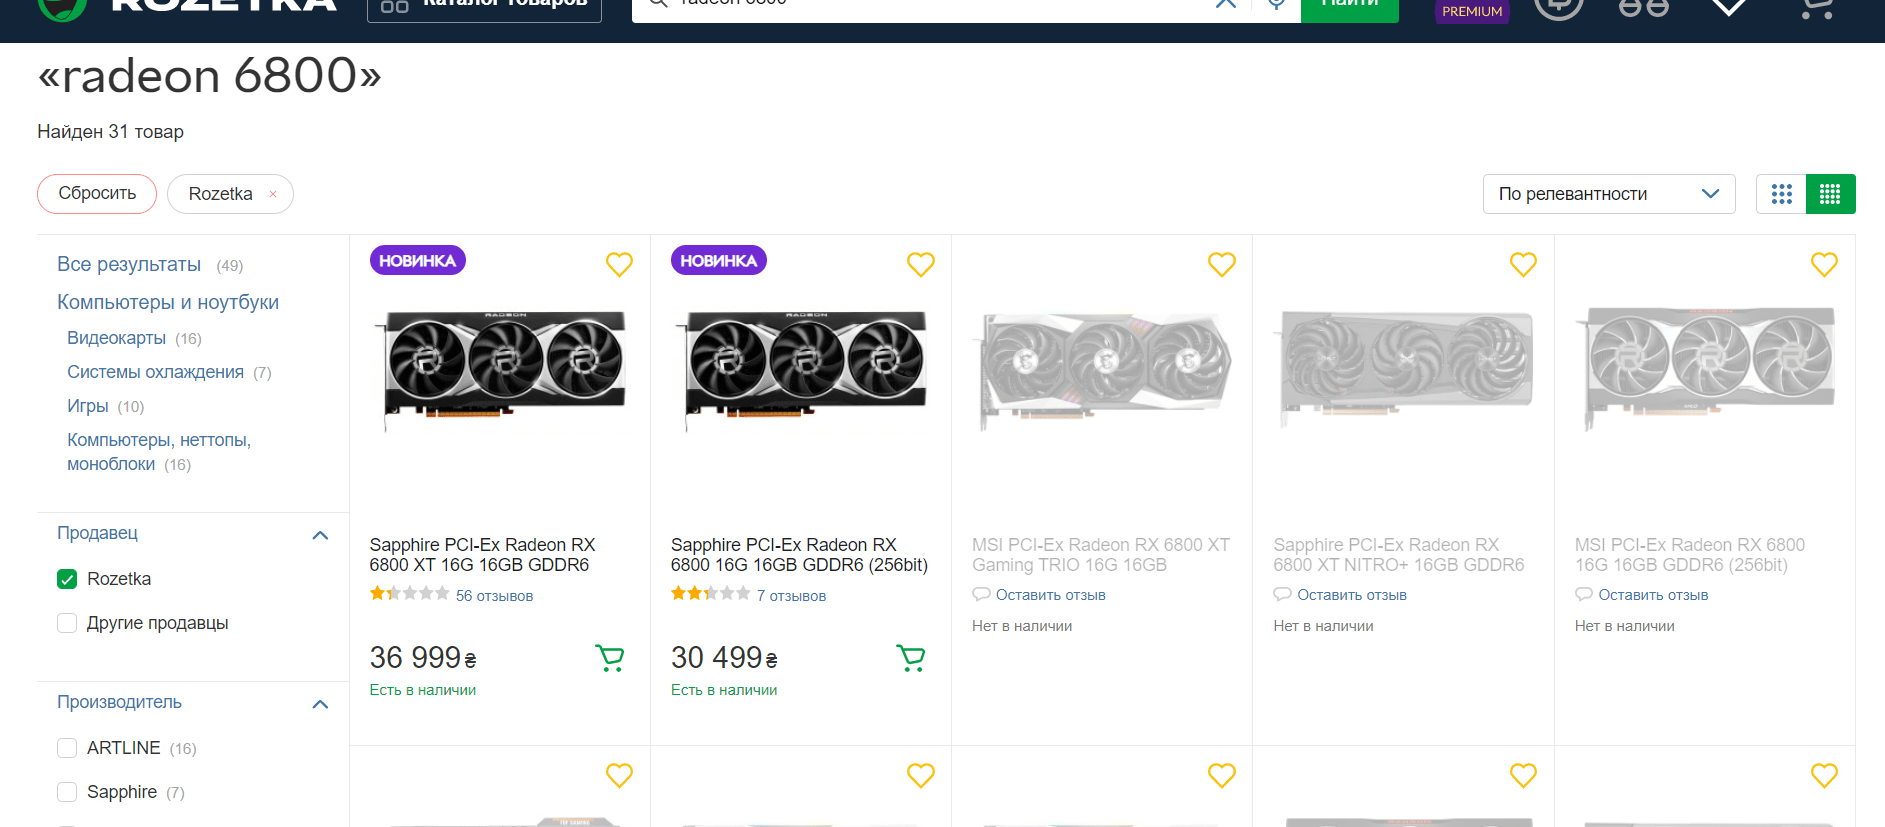Open Все результаты category link
1885x827 pixels.
(x=129, y=264)
